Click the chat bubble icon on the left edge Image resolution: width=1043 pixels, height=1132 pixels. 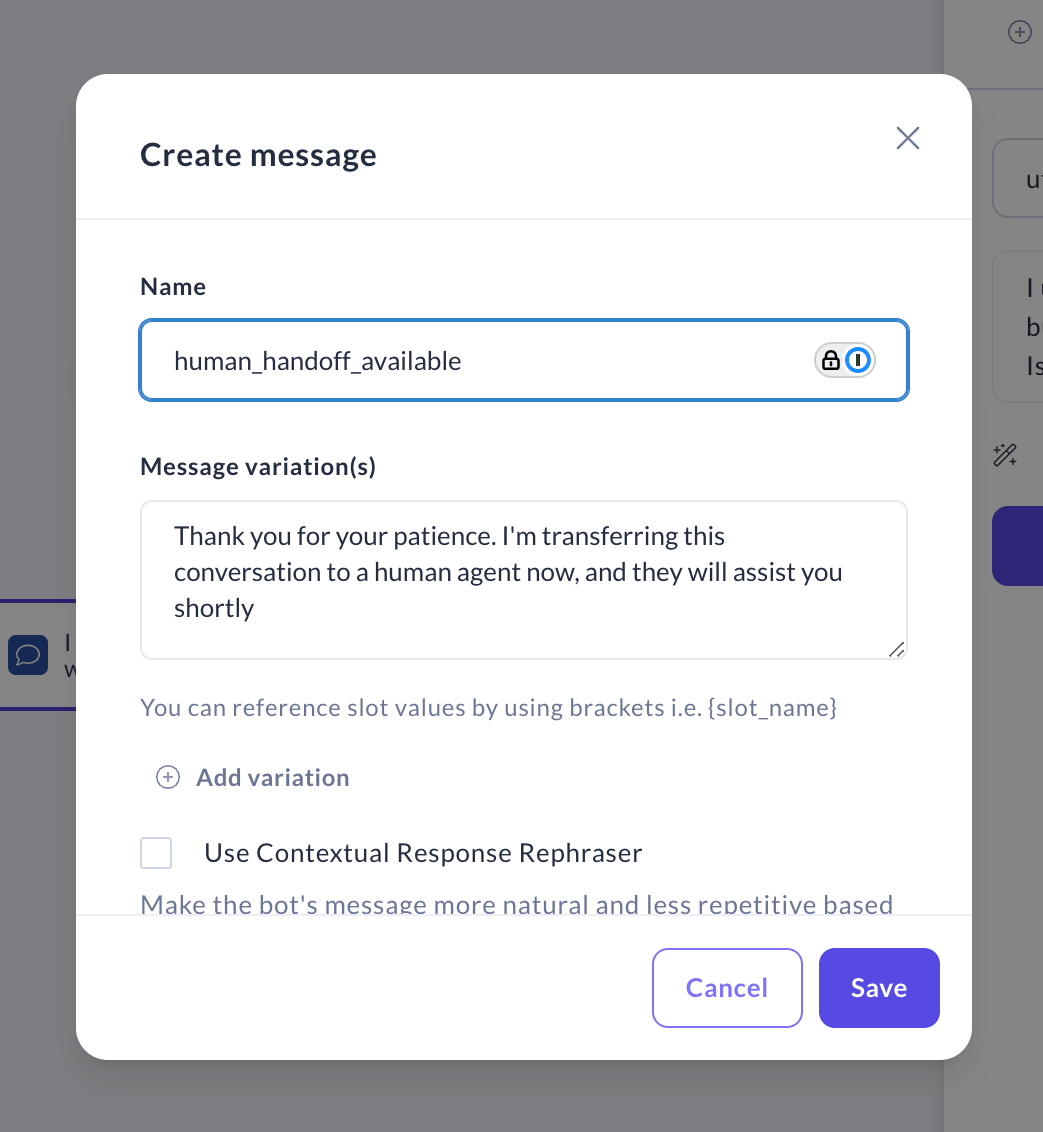pos(27,655)
